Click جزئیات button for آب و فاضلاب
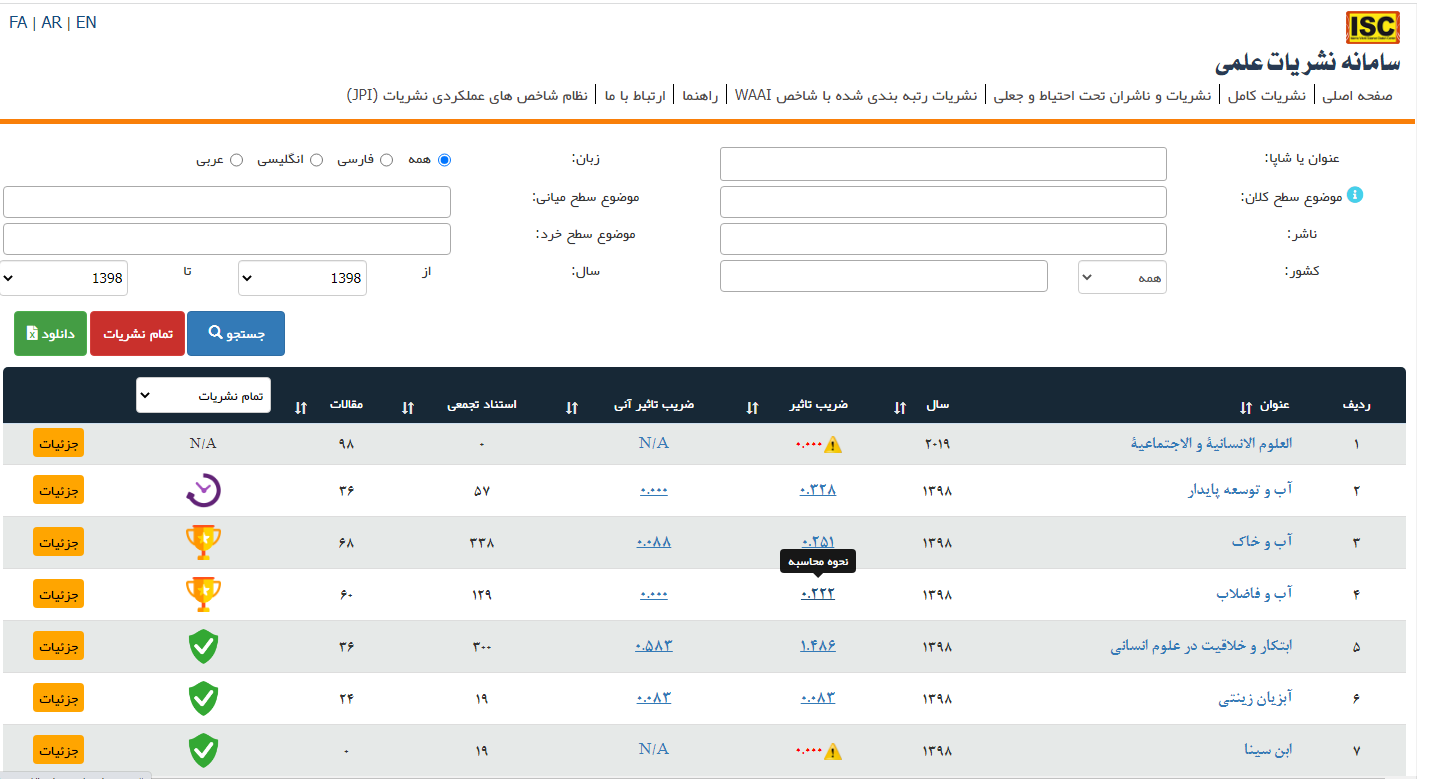Viewport: 1440px width, 780px height. (58, 593)
